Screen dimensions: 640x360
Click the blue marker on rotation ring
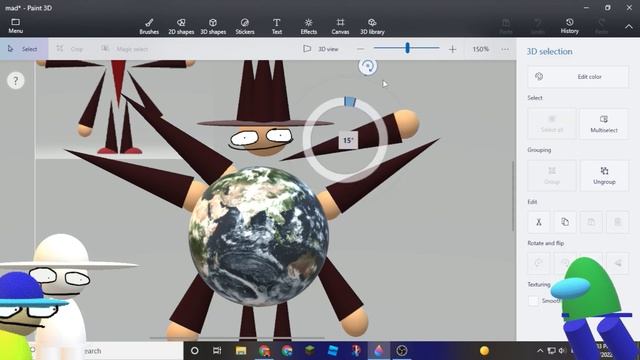pos(350,101)
